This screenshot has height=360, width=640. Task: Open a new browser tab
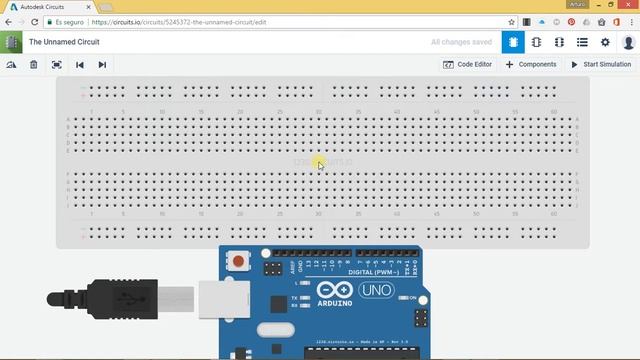click(x=106, y=7)
